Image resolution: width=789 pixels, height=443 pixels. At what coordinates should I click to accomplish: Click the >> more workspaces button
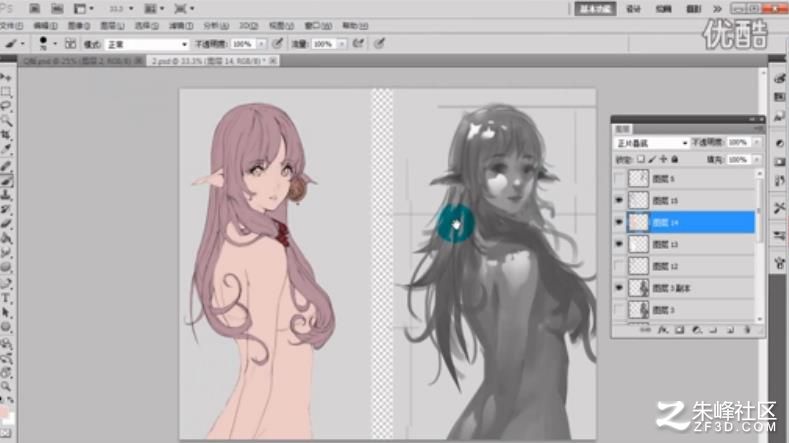[717, 9]
